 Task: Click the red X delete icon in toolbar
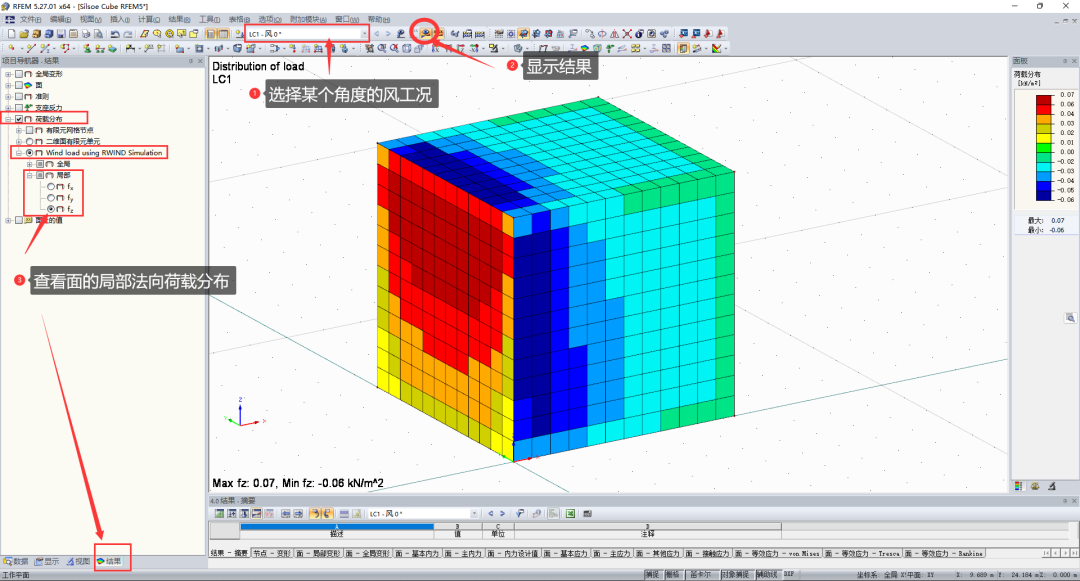(627, 34)
